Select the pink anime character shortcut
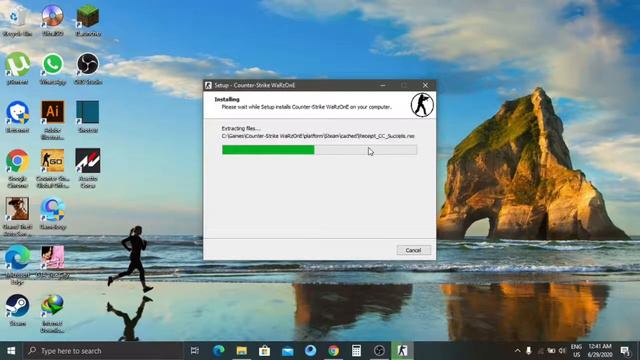 pyautogui.click(x=53, y=262)
